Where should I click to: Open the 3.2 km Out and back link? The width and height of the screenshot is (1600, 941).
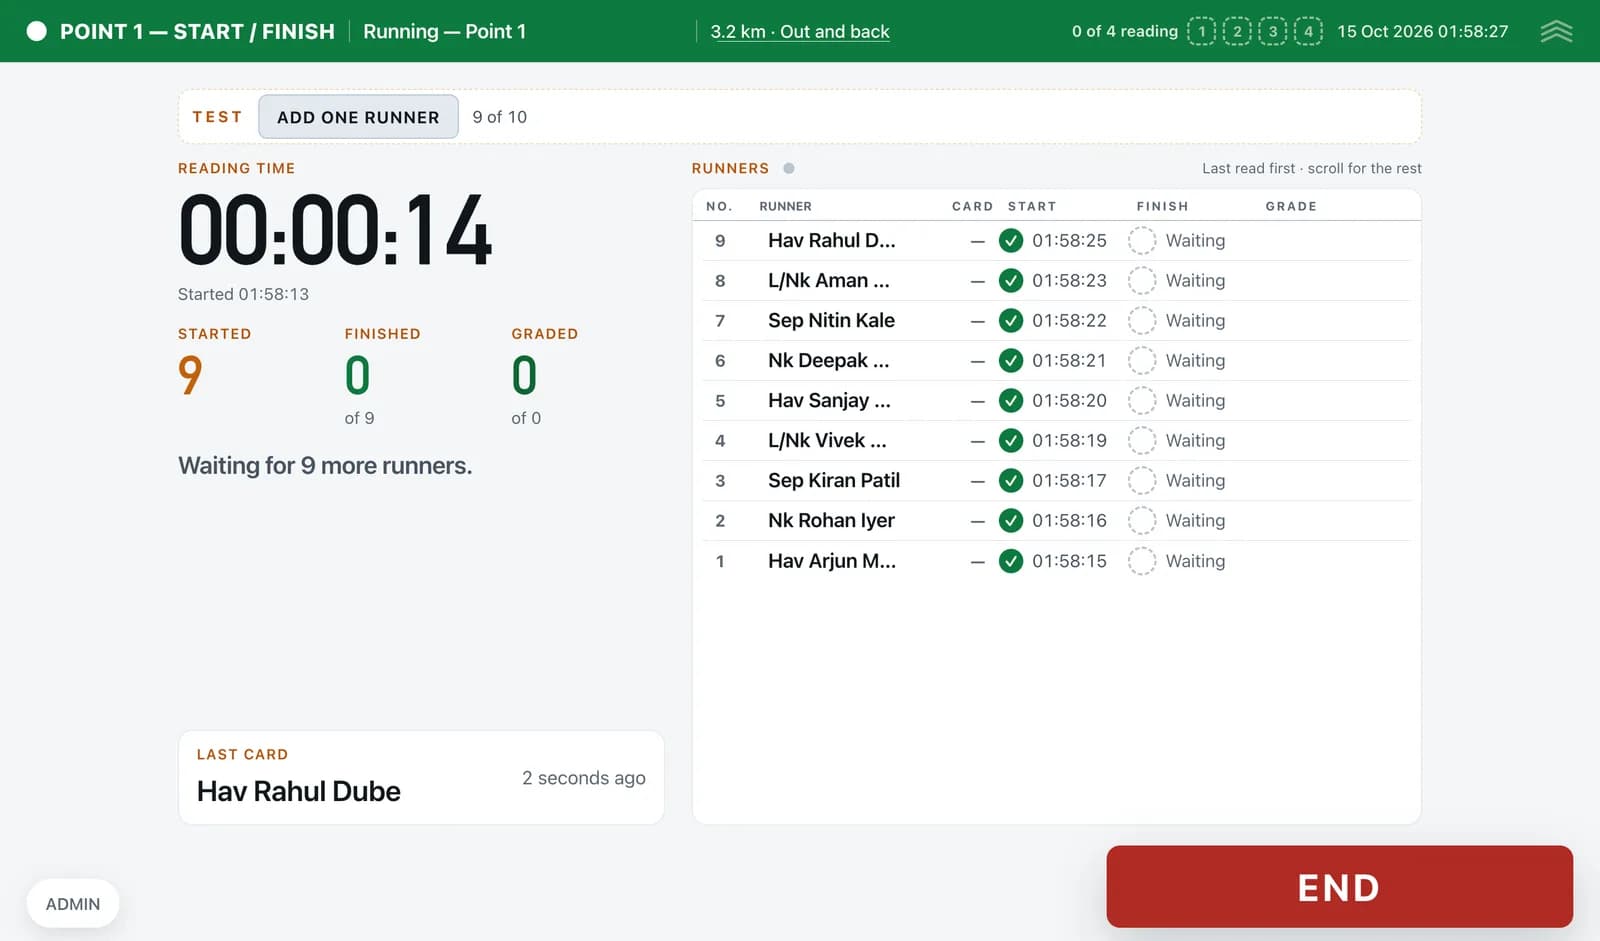point(800,31)
